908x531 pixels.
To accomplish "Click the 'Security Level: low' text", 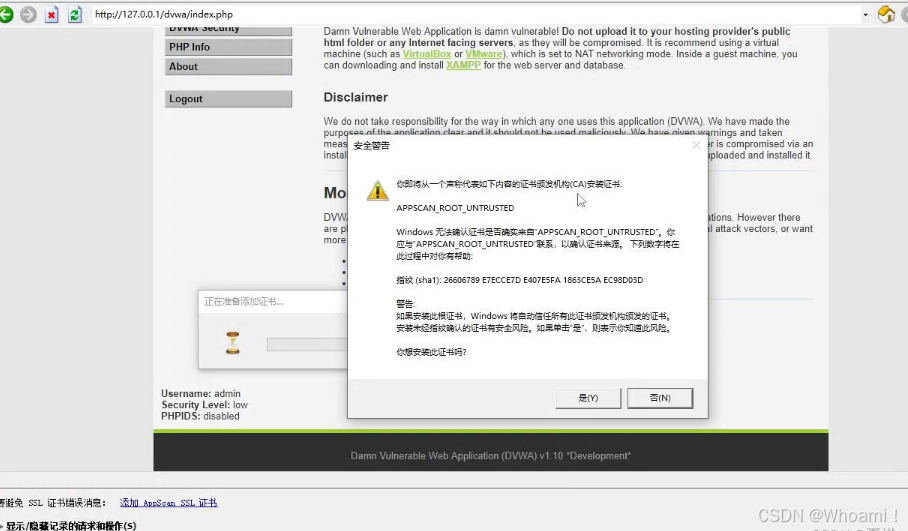I will coord(204,405).
